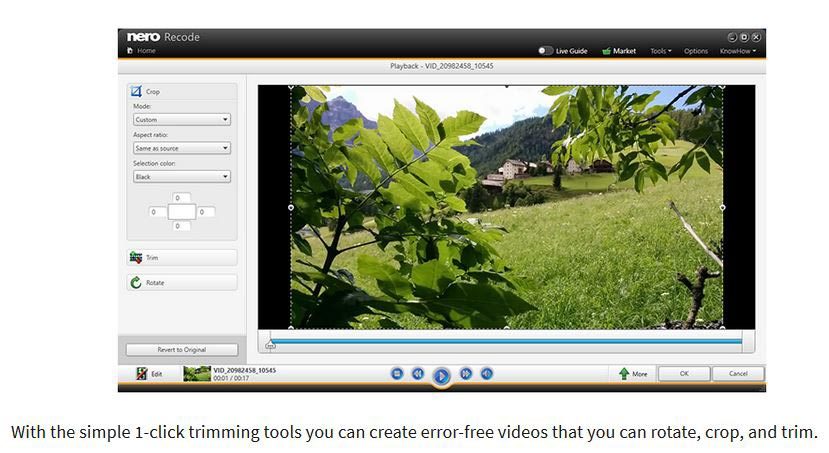Viewport: 829px width, 453px height.
Task: Toggle the Live Guide switch
Action: 545,51
